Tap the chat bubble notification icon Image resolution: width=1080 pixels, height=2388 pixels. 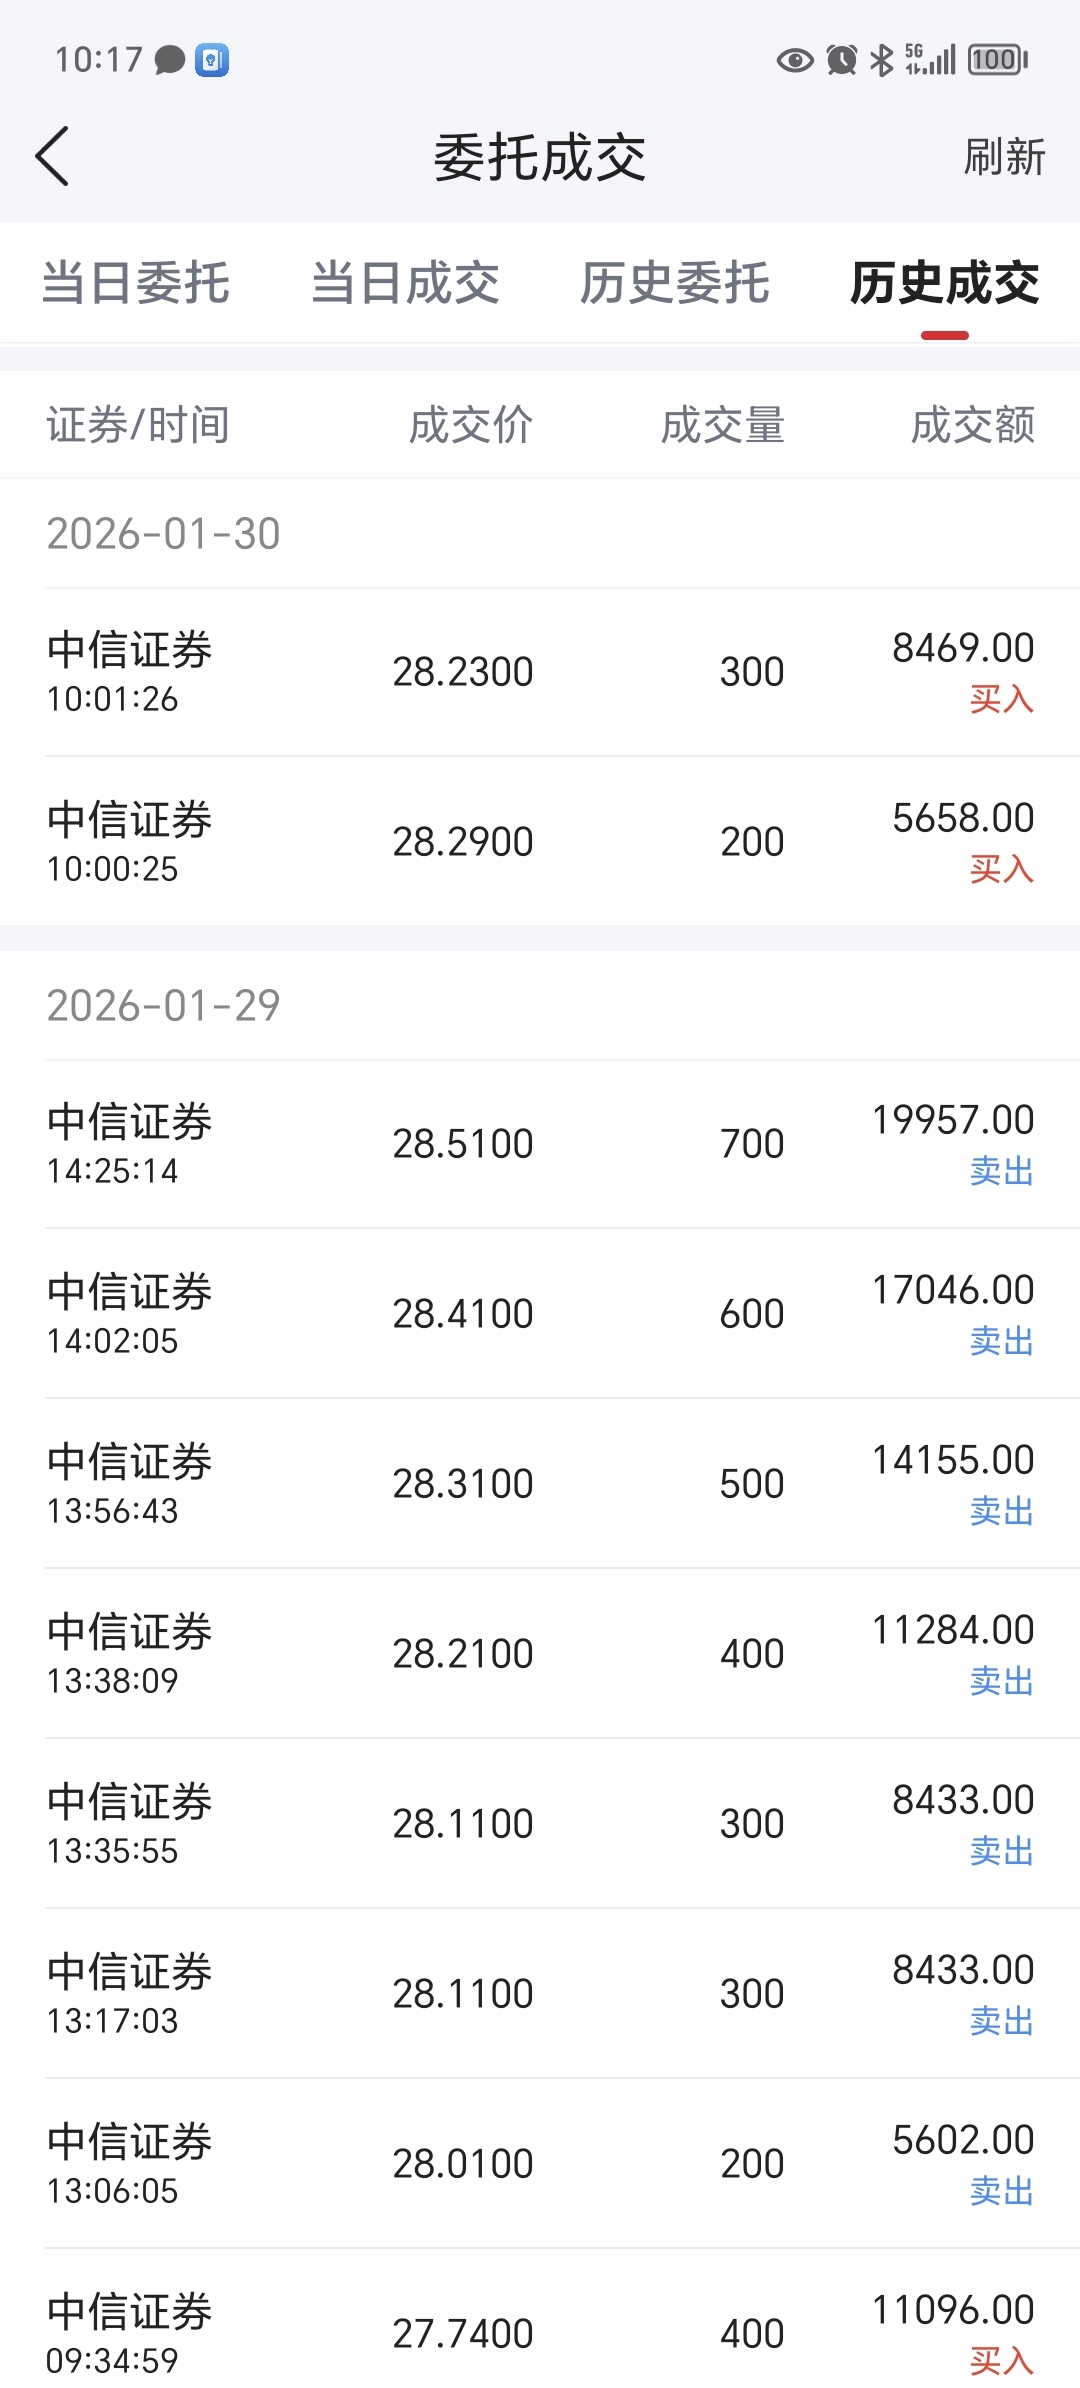point(170,60)
